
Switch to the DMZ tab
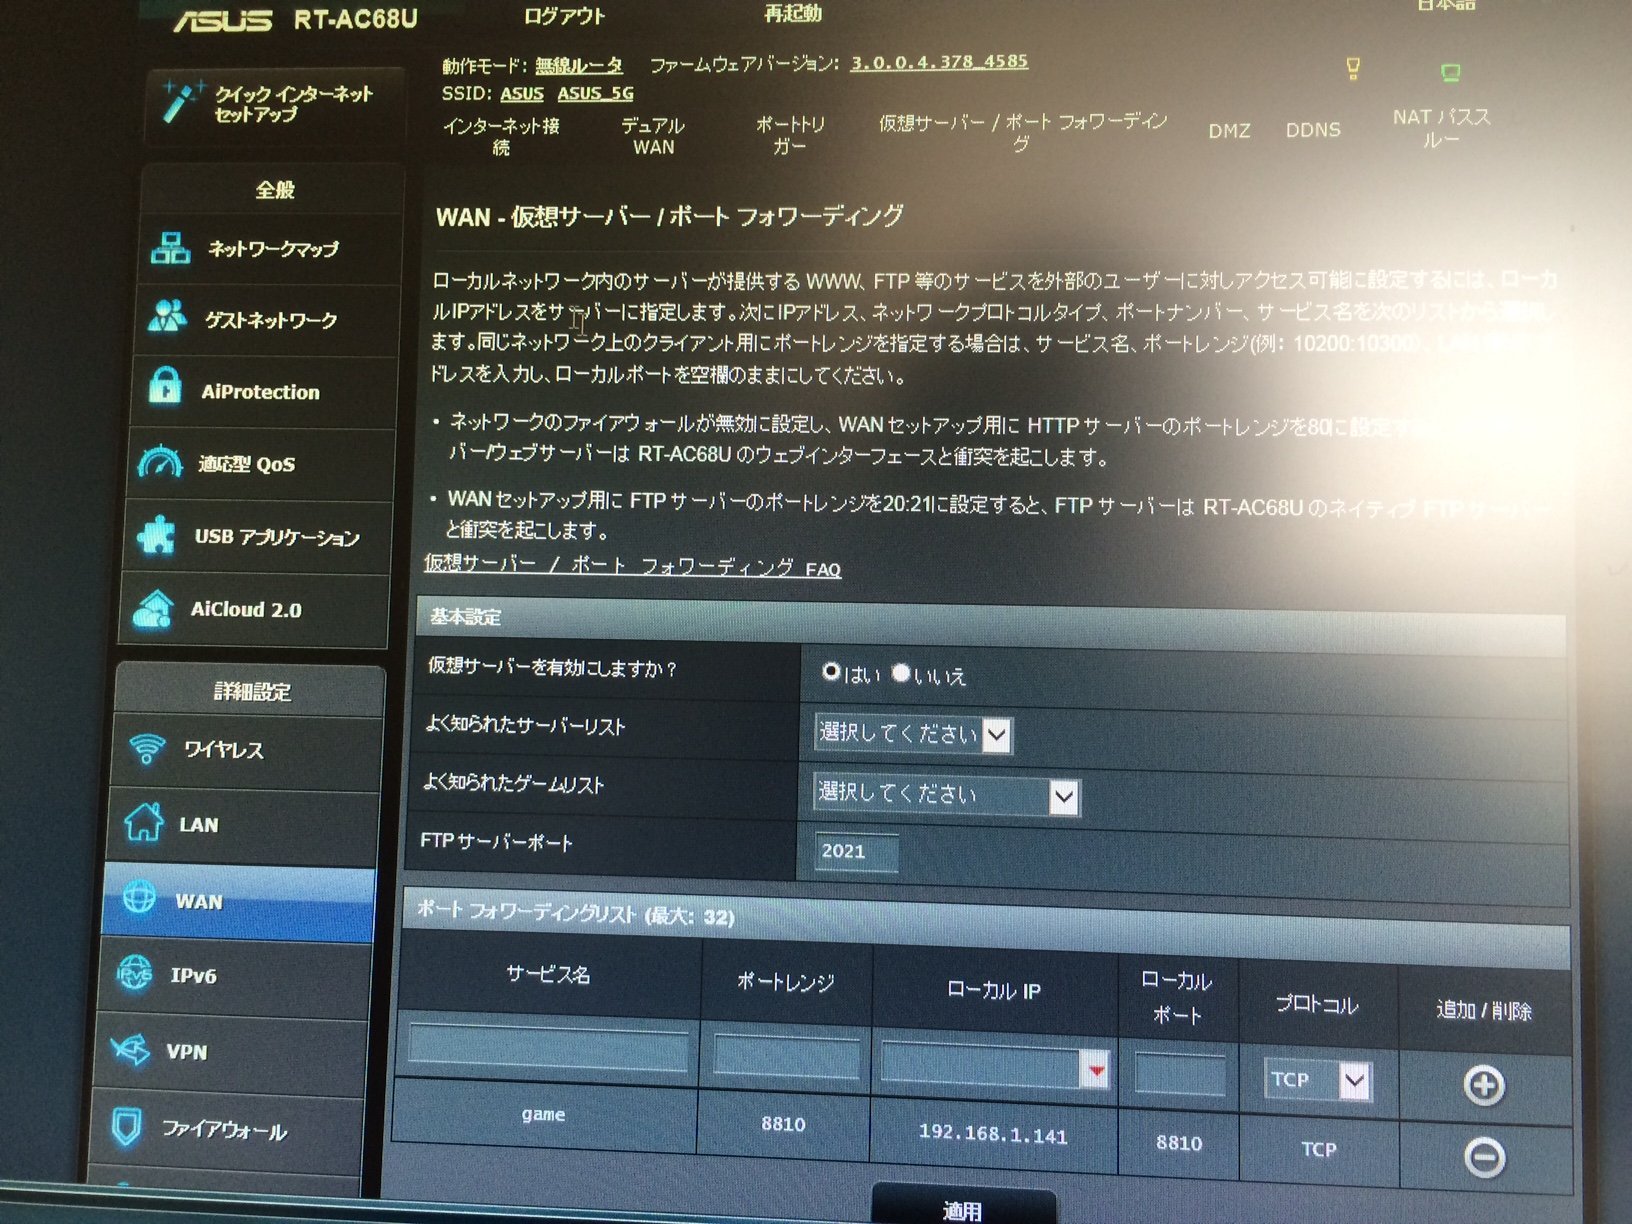(x=1229, y=131)
